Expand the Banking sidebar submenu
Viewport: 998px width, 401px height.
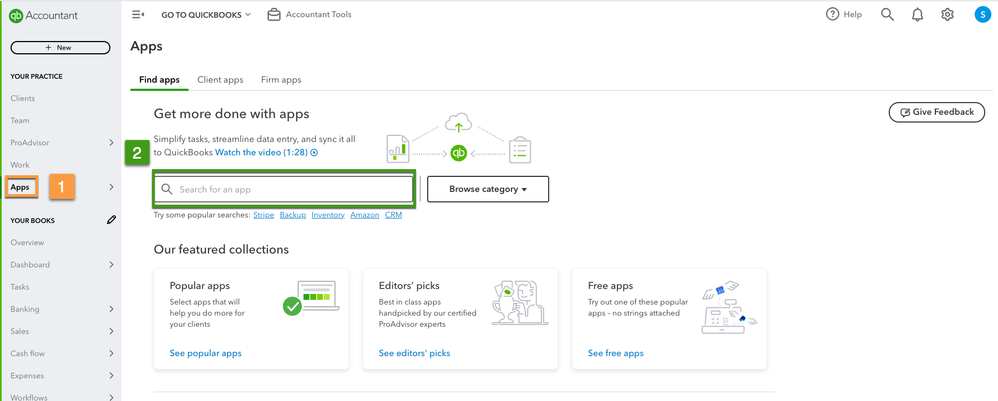[x=111, y=309]
